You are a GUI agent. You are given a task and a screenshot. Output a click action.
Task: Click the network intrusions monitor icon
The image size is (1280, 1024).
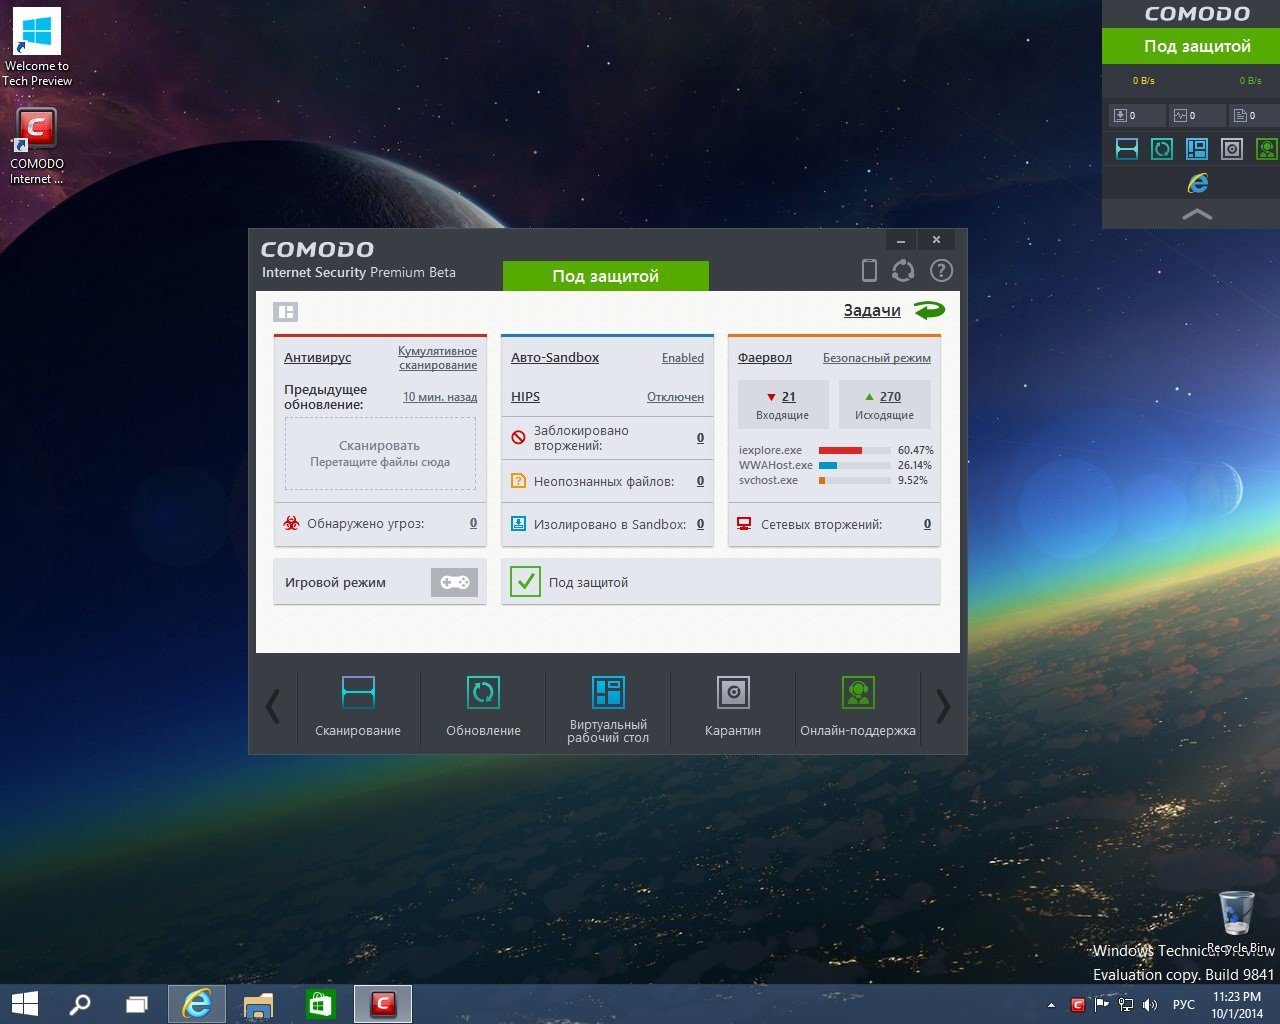[744, 523]
